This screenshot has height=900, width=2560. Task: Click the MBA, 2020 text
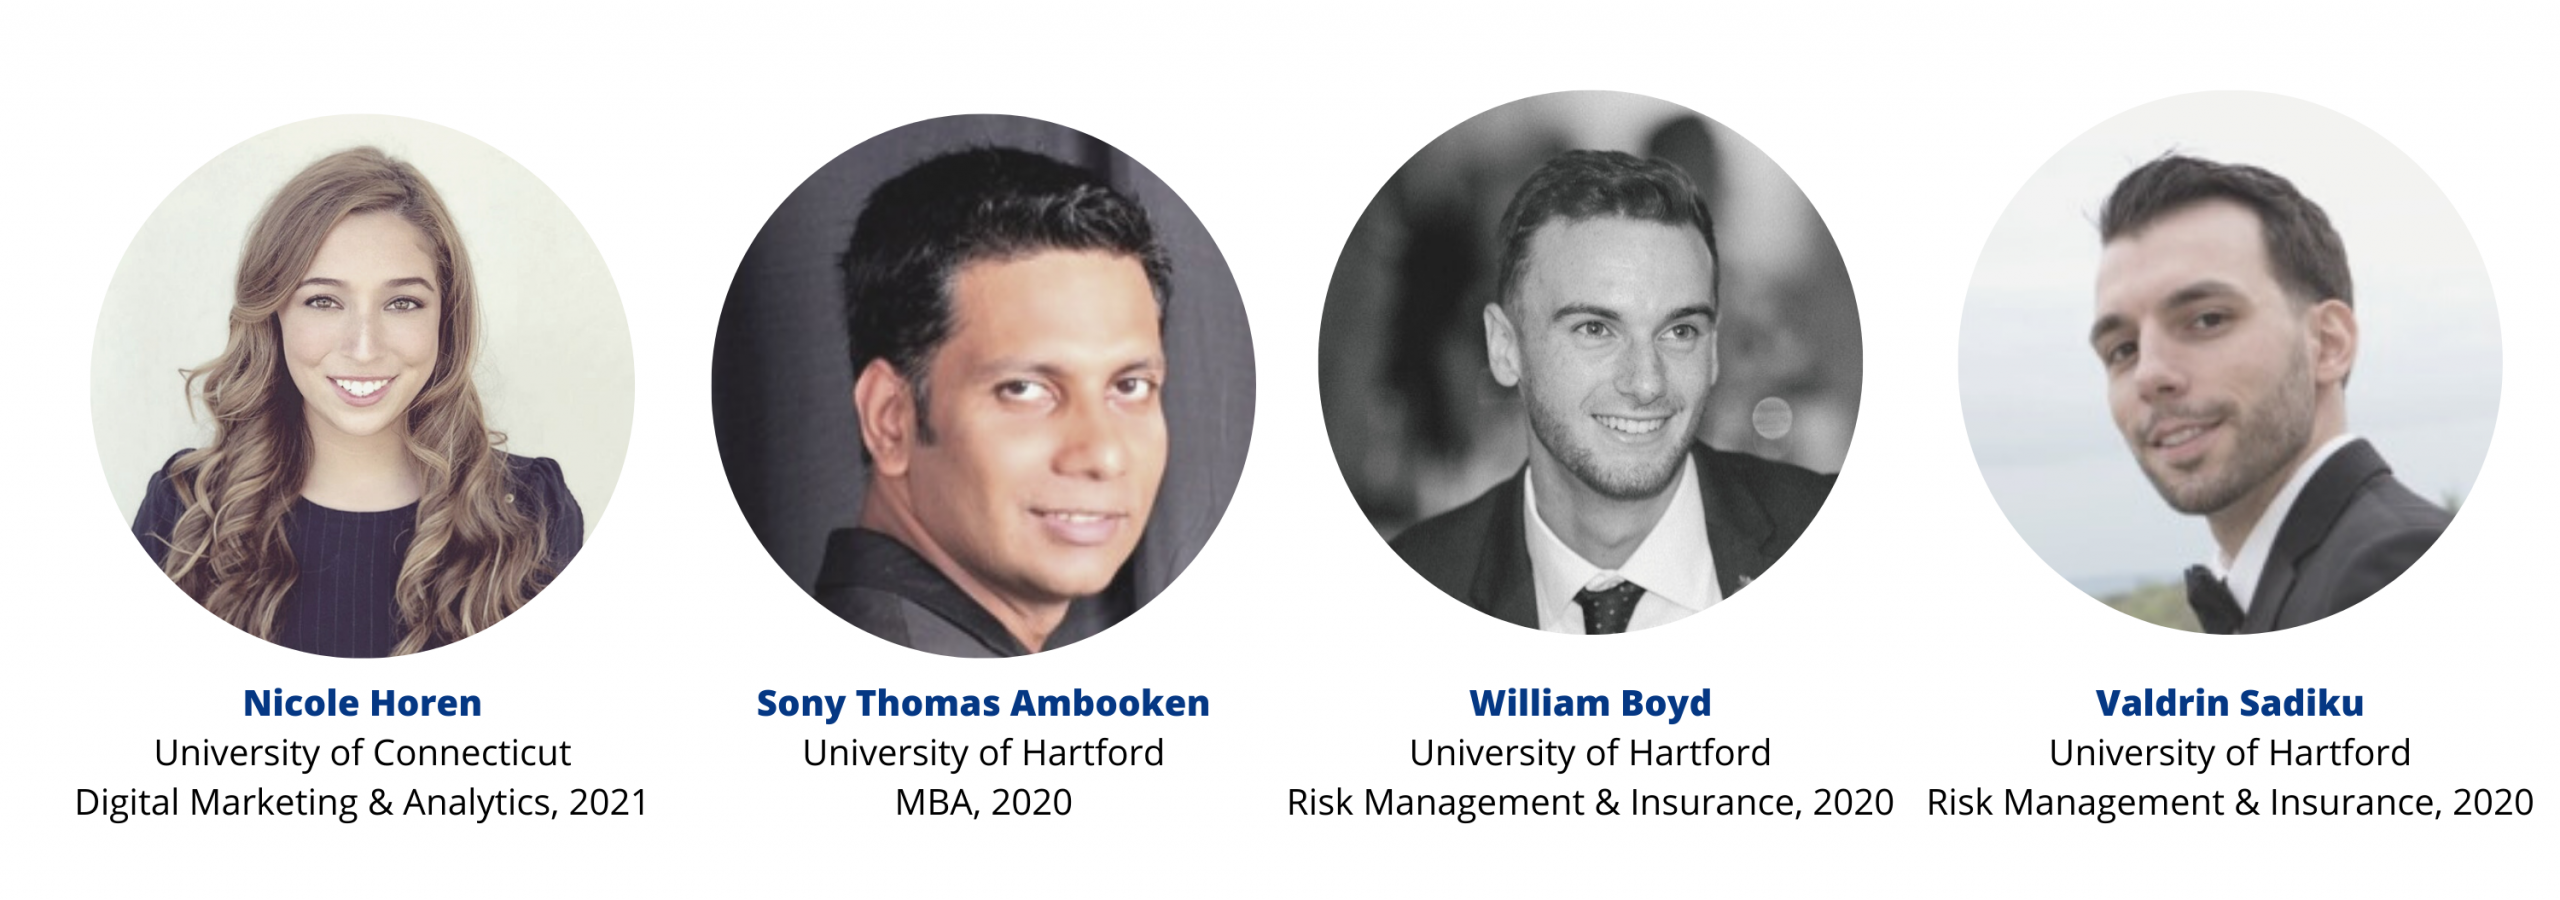point(983,803)
